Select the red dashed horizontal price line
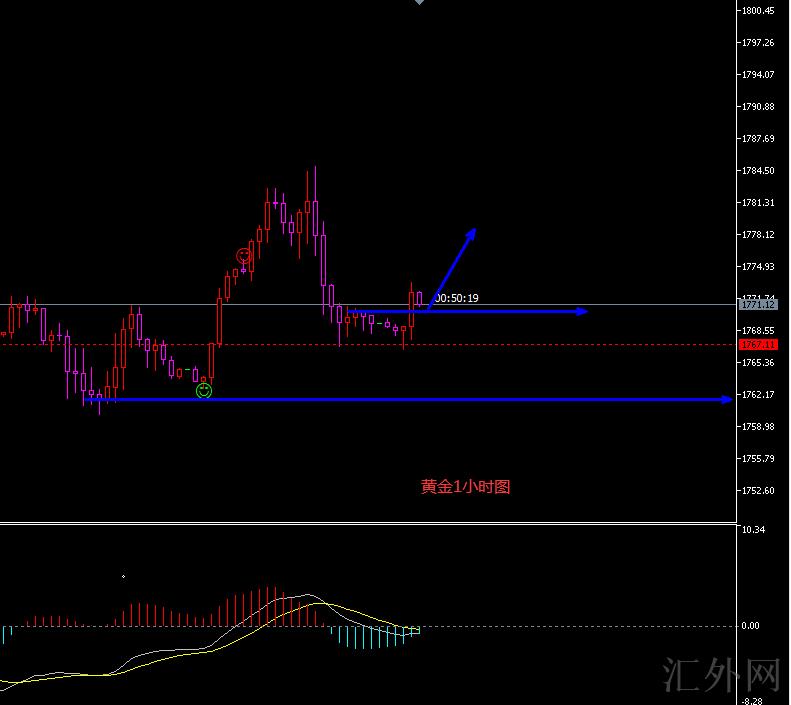This screenshot has width=791, height=705. [x=550, y=344]
